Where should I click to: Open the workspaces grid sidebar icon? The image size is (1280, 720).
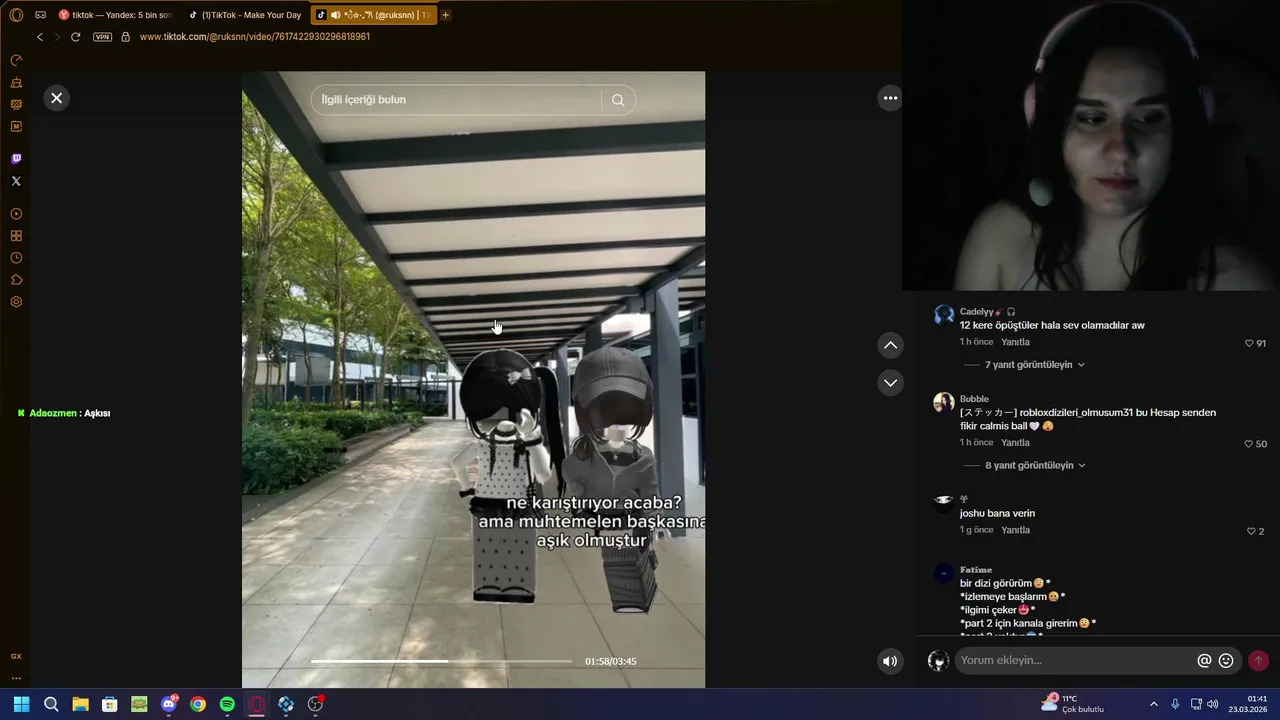(x=16, y=236)
